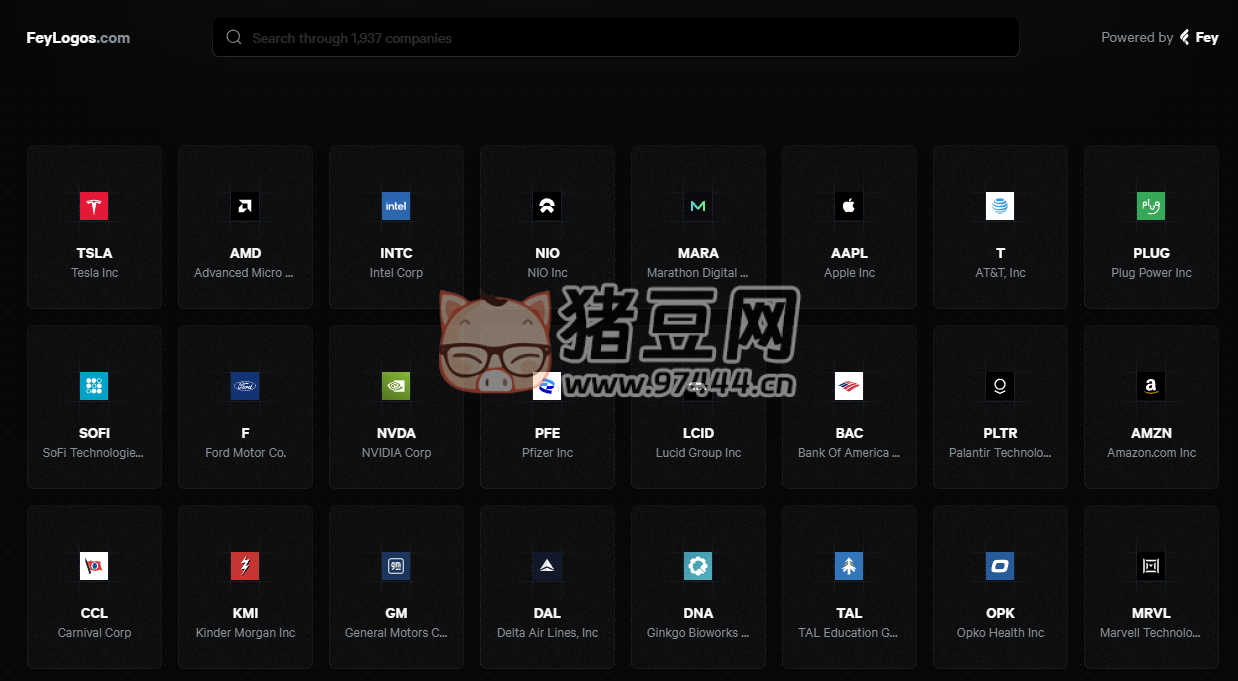Viewport: 1238px width, 681px height.
Task: Click the Amazon logo icon
Action: 1151,386
